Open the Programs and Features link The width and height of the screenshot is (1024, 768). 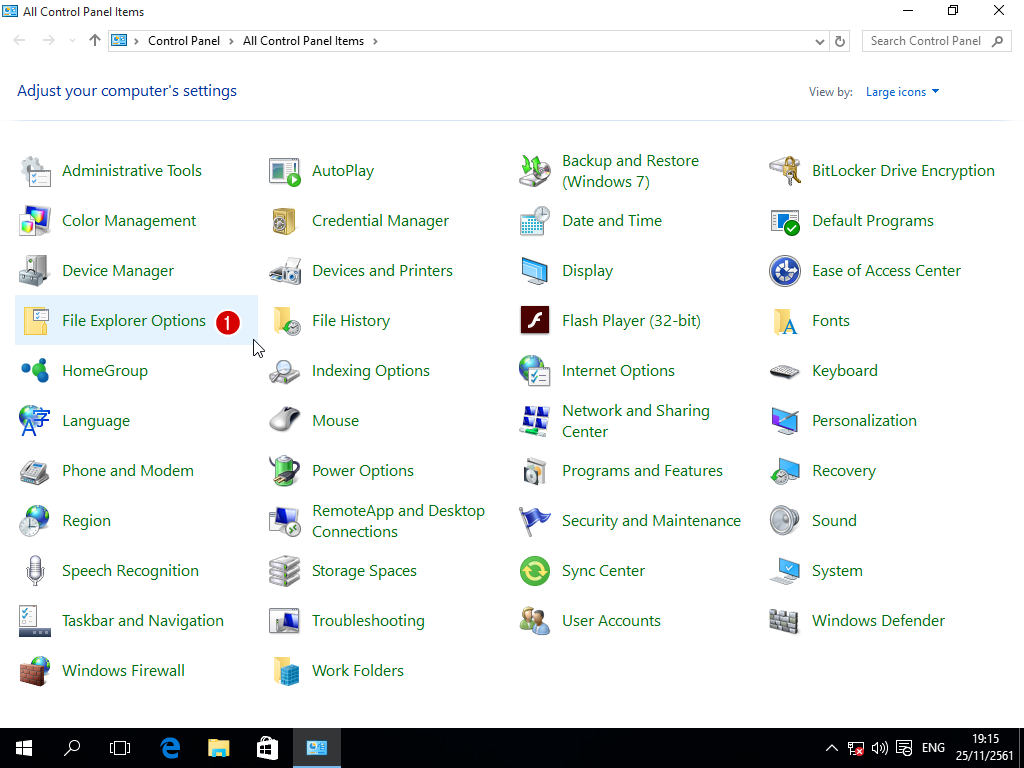coord(642,471)
